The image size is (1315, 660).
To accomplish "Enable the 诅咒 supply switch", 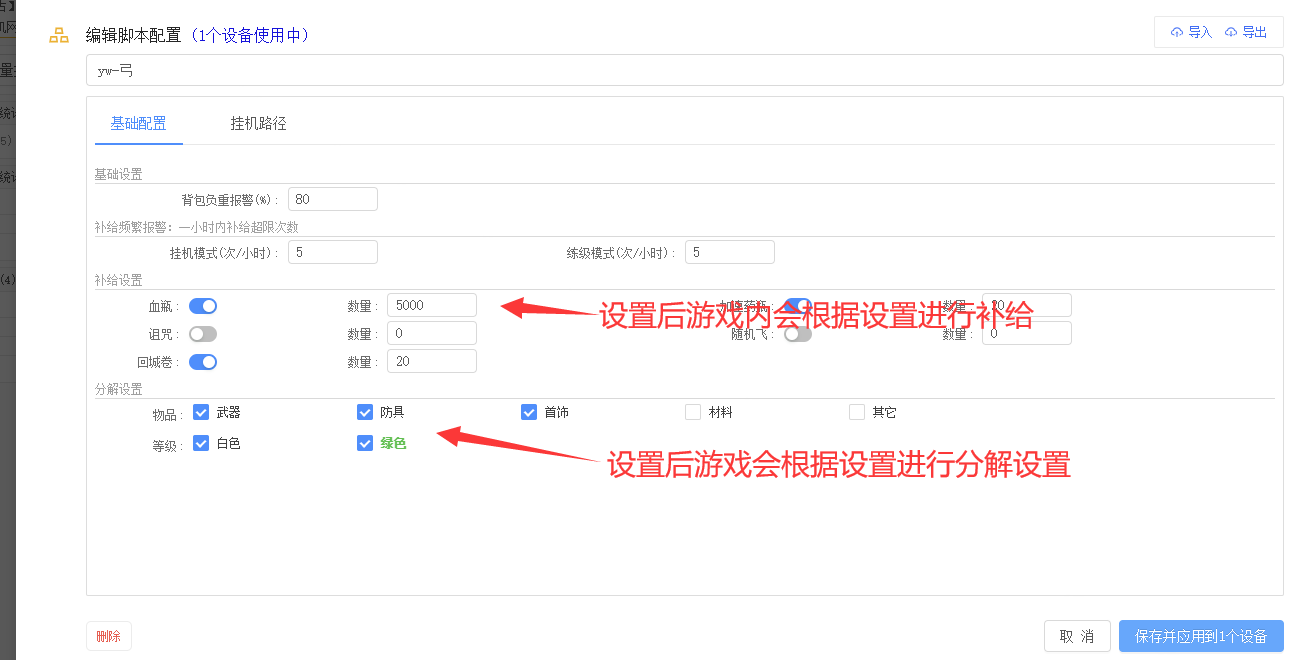I will [203, 334].
